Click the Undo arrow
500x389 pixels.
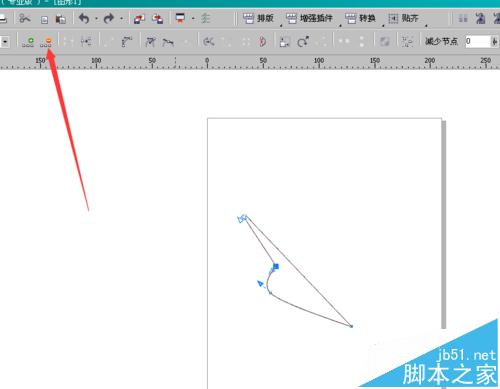point(84,18)
